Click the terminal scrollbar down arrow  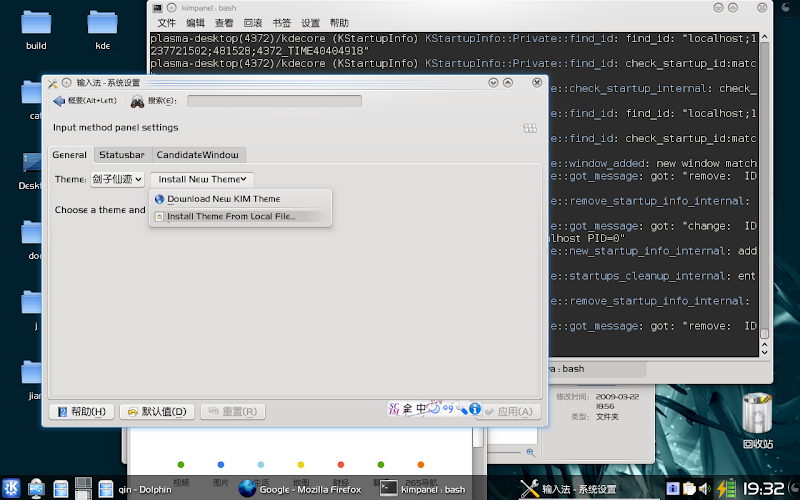764,351
